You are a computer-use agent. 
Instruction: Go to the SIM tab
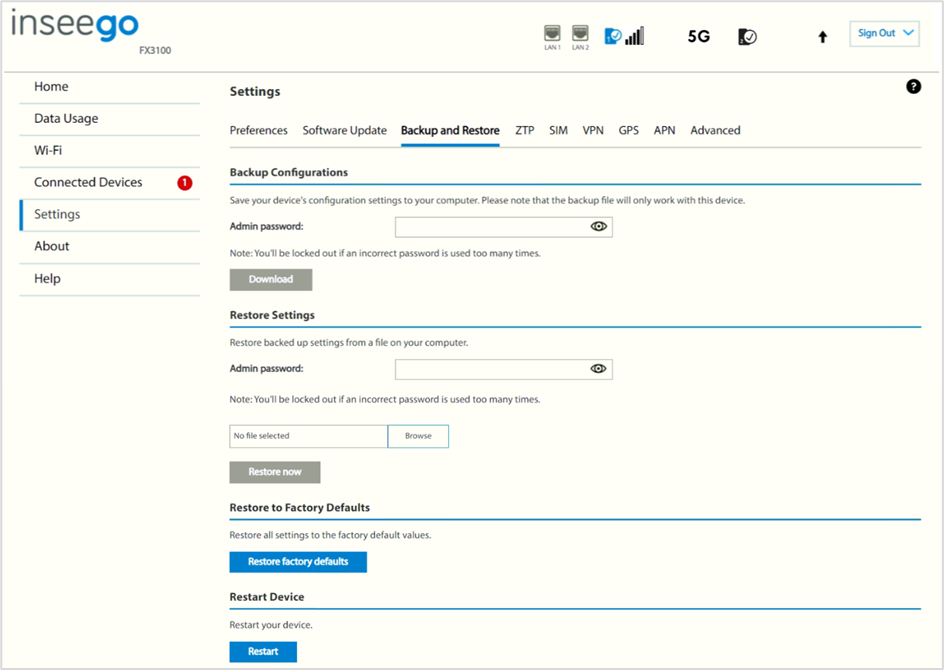pyautogui.click(x=558, y=130)
